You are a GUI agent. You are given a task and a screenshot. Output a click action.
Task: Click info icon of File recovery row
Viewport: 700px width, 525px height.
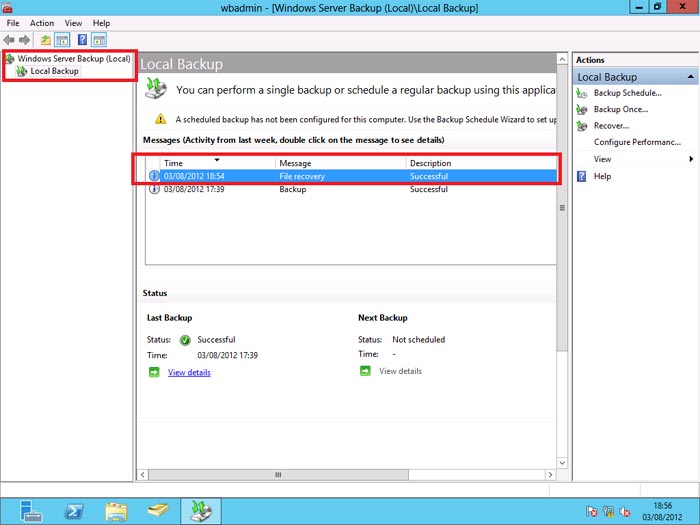click(154, 176)
